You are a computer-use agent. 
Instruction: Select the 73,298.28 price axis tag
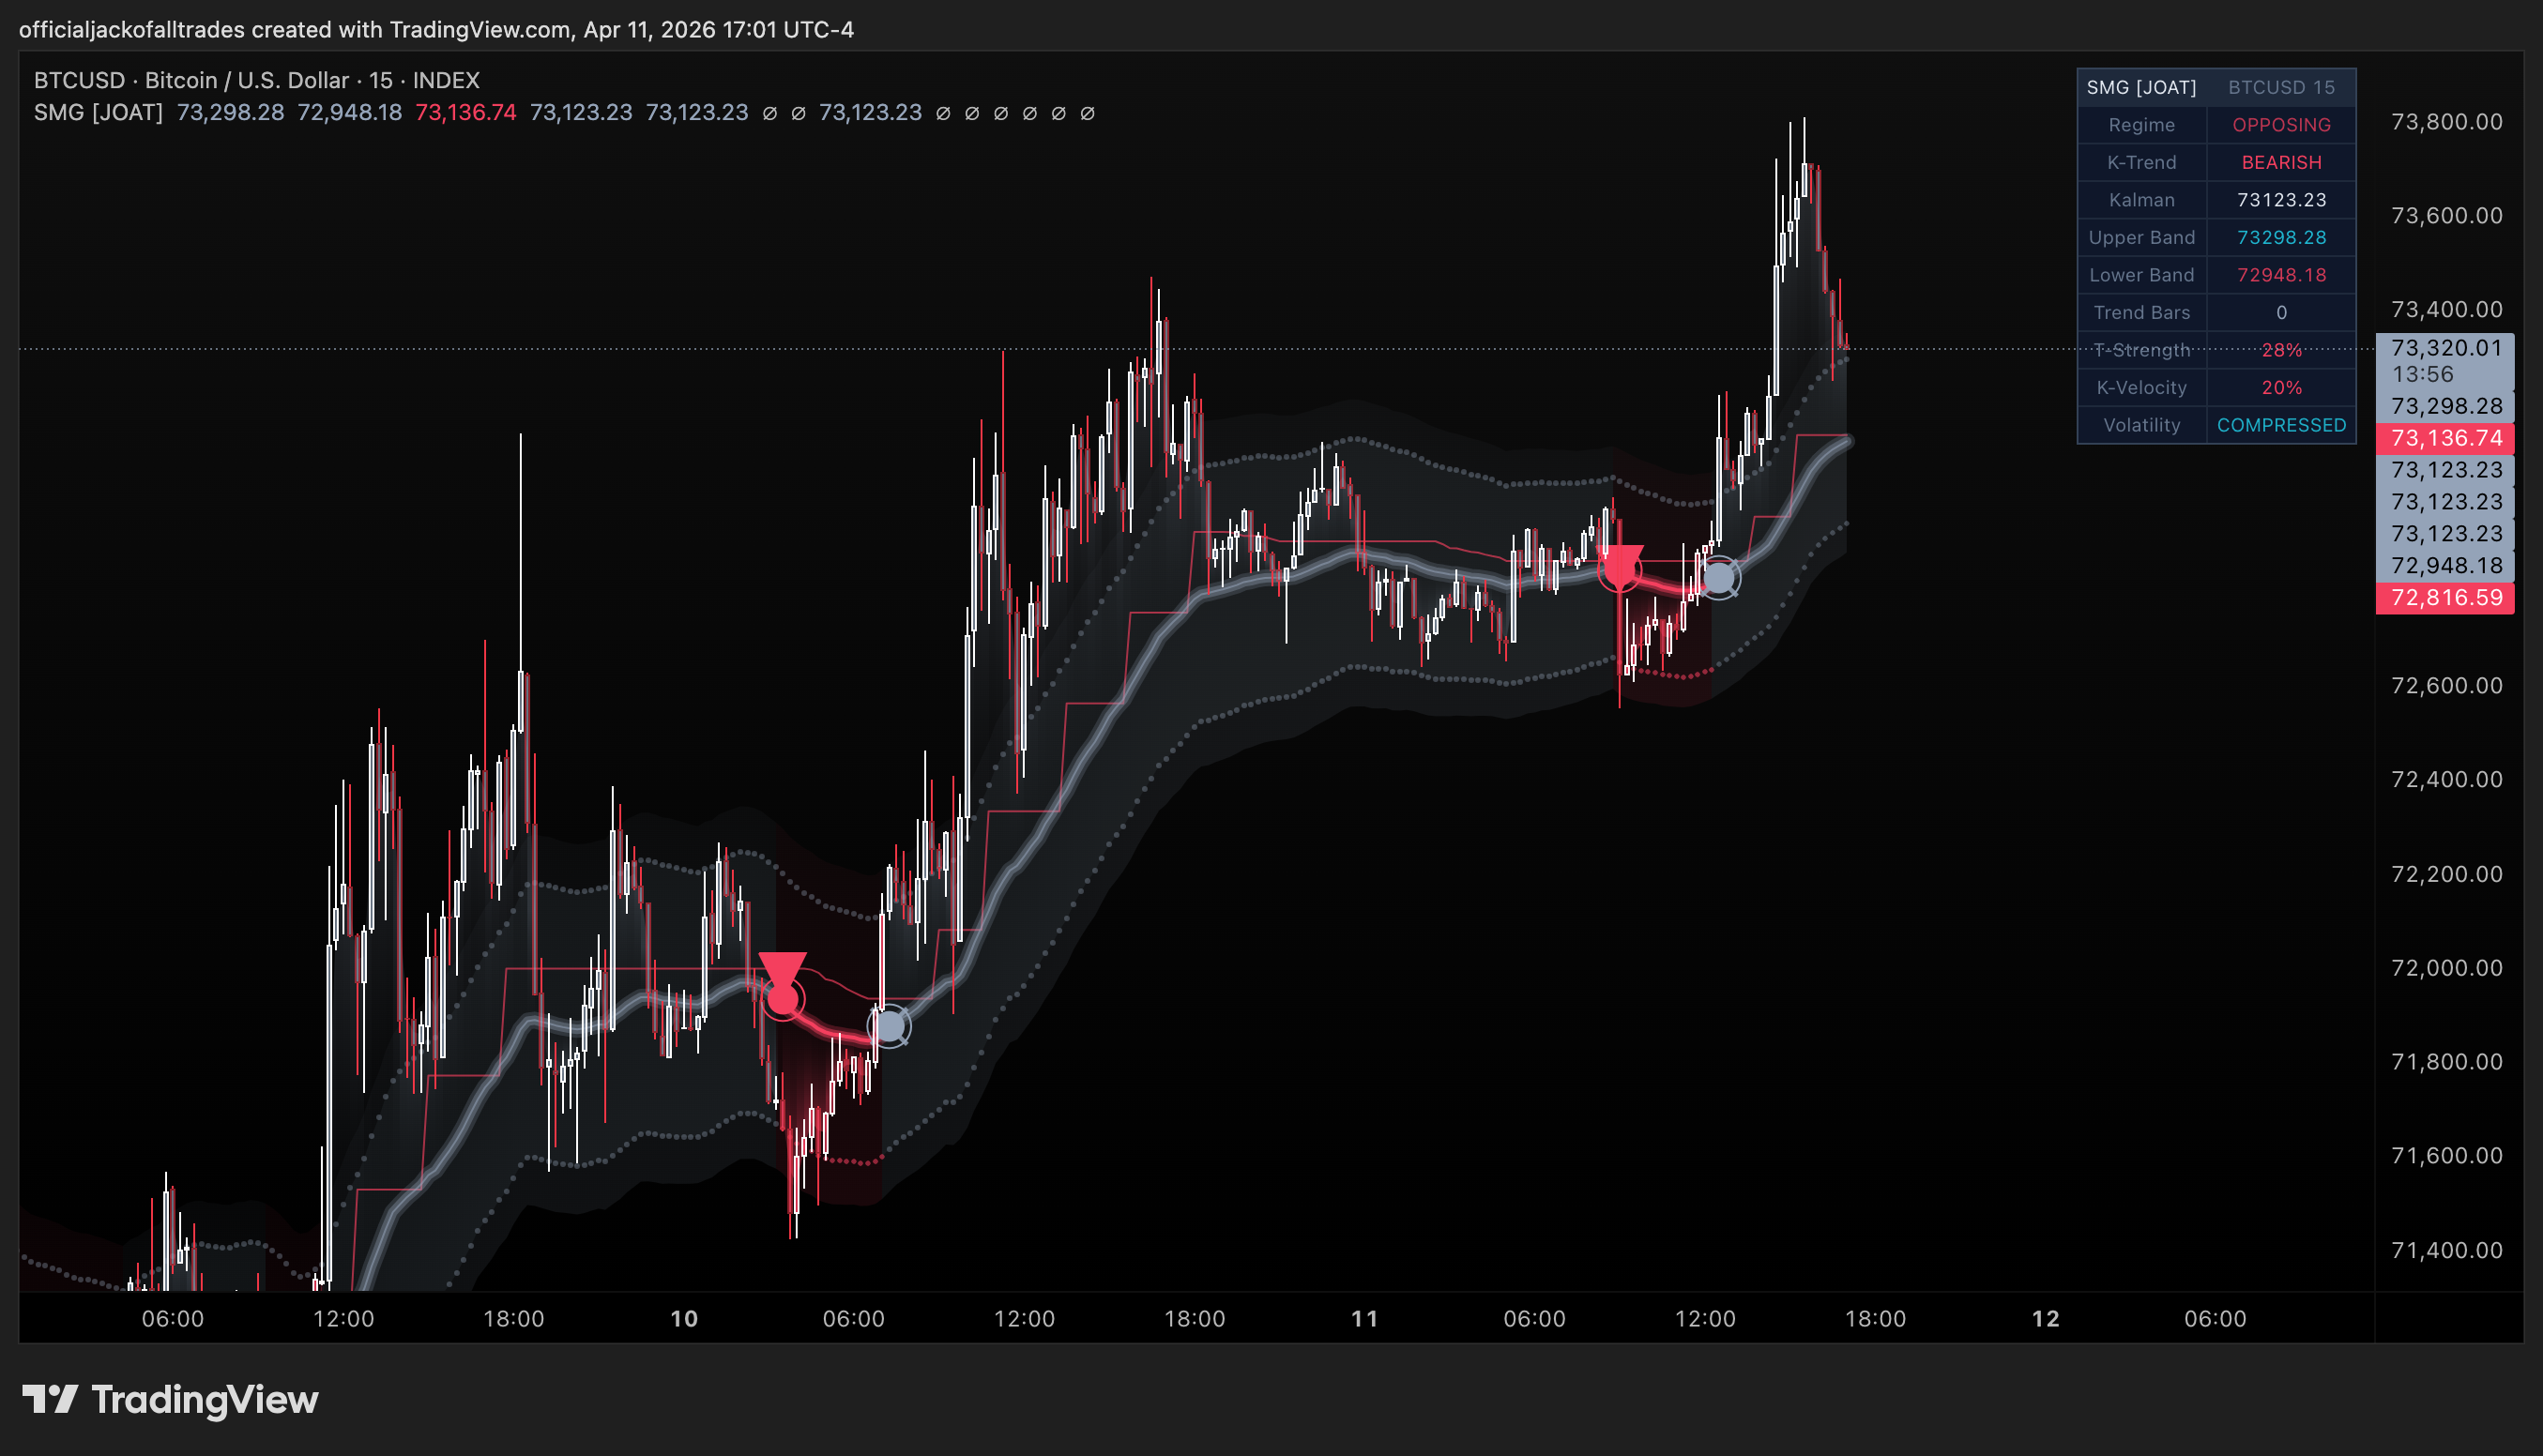tap(2445, 406)
